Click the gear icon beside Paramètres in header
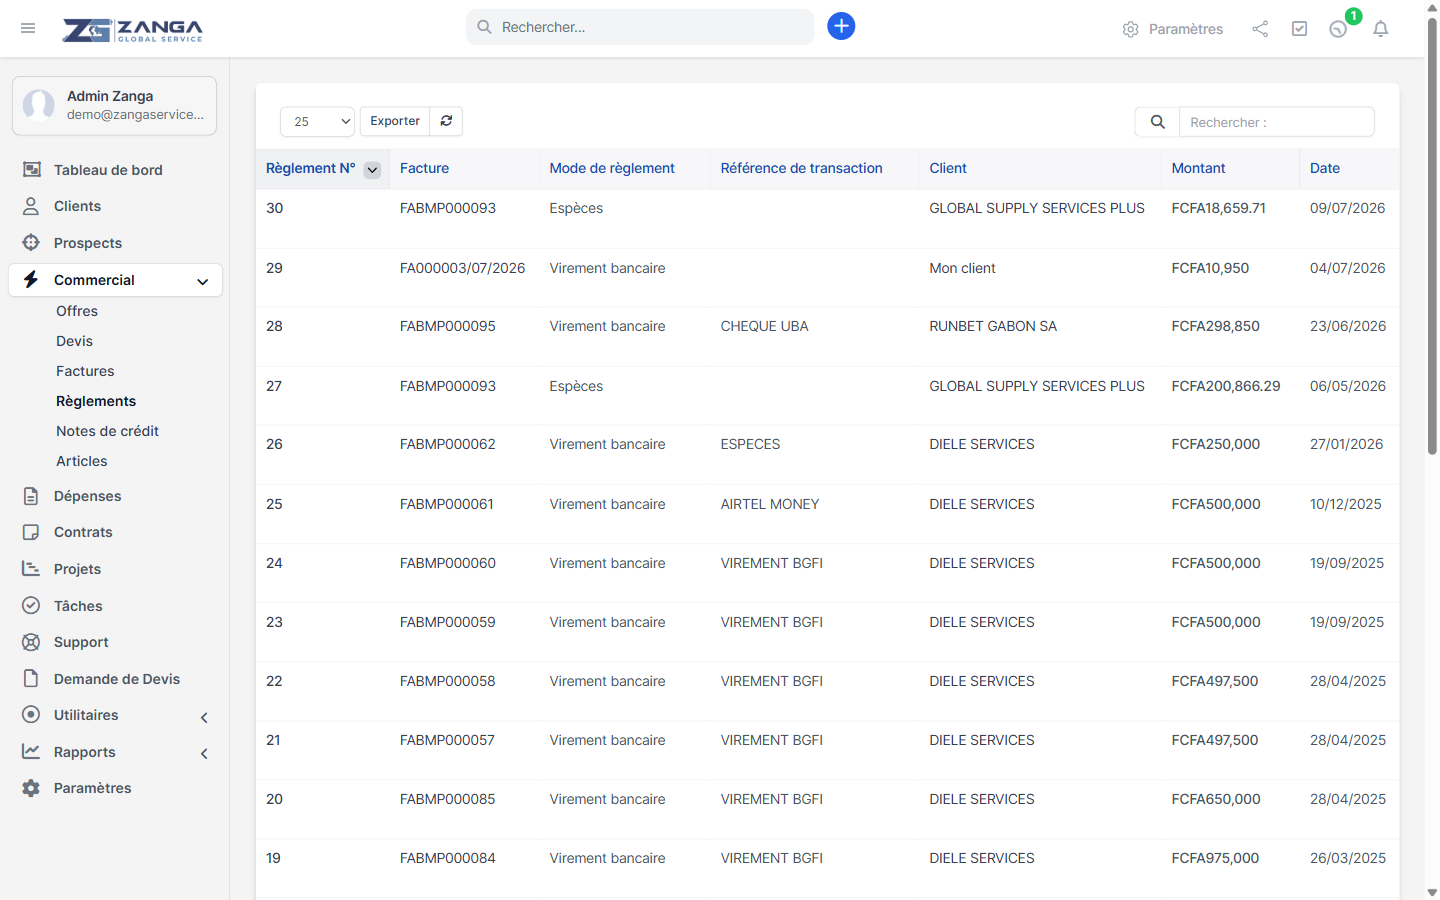The height and width of the screenshot is (900, 1440). click(x=1130, y=29)
